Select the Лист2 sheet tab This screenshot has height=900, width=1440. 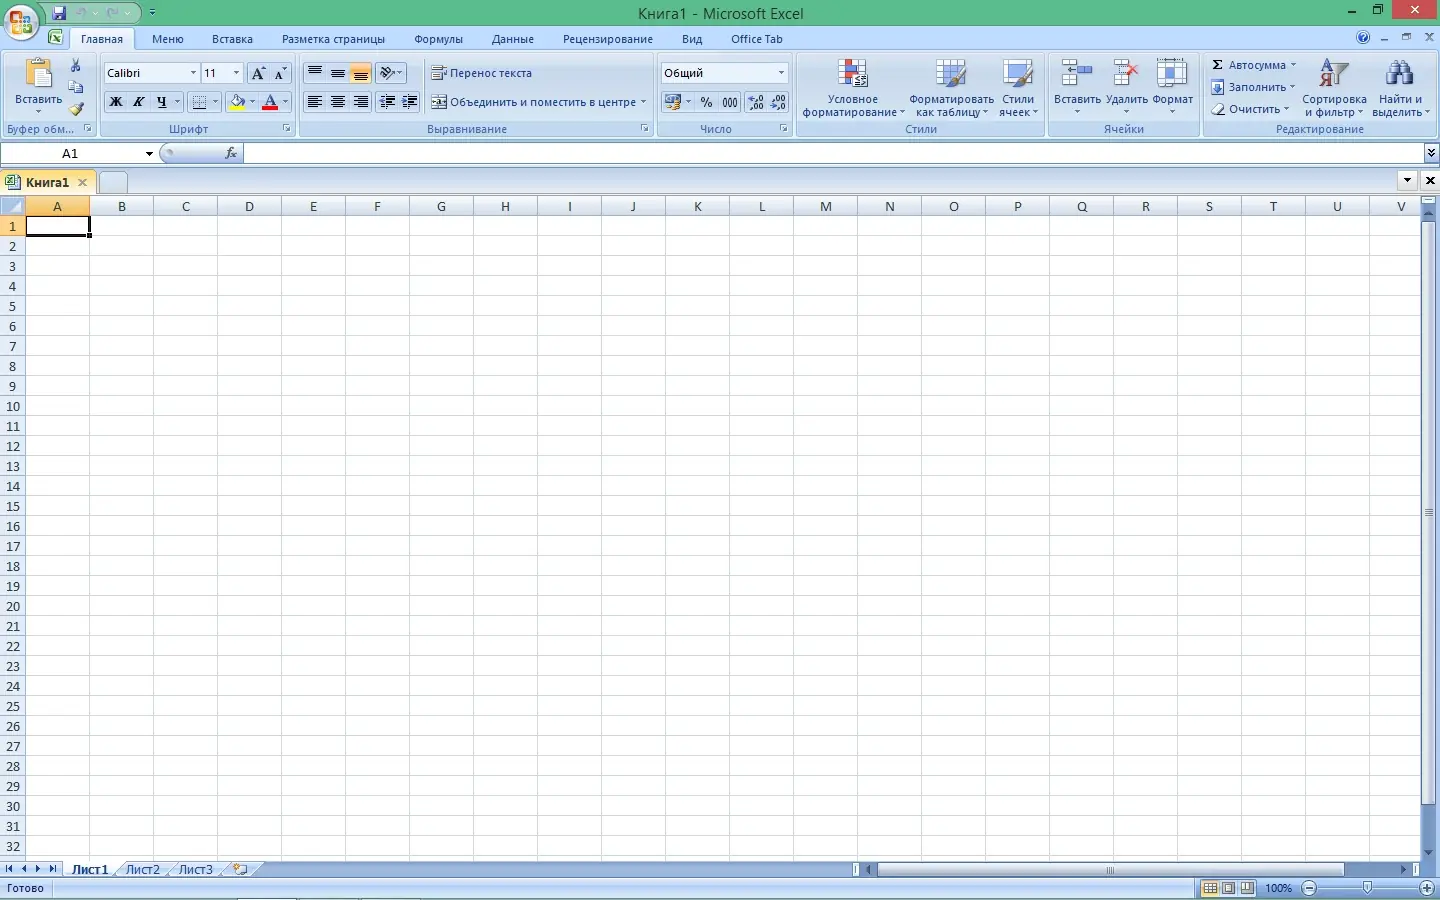coord(143,869)
